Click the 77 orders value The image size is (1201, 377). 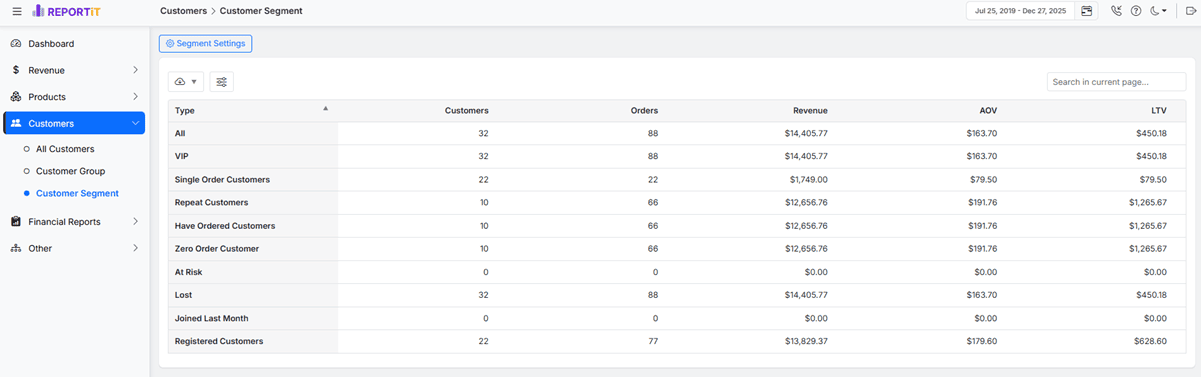653,341
